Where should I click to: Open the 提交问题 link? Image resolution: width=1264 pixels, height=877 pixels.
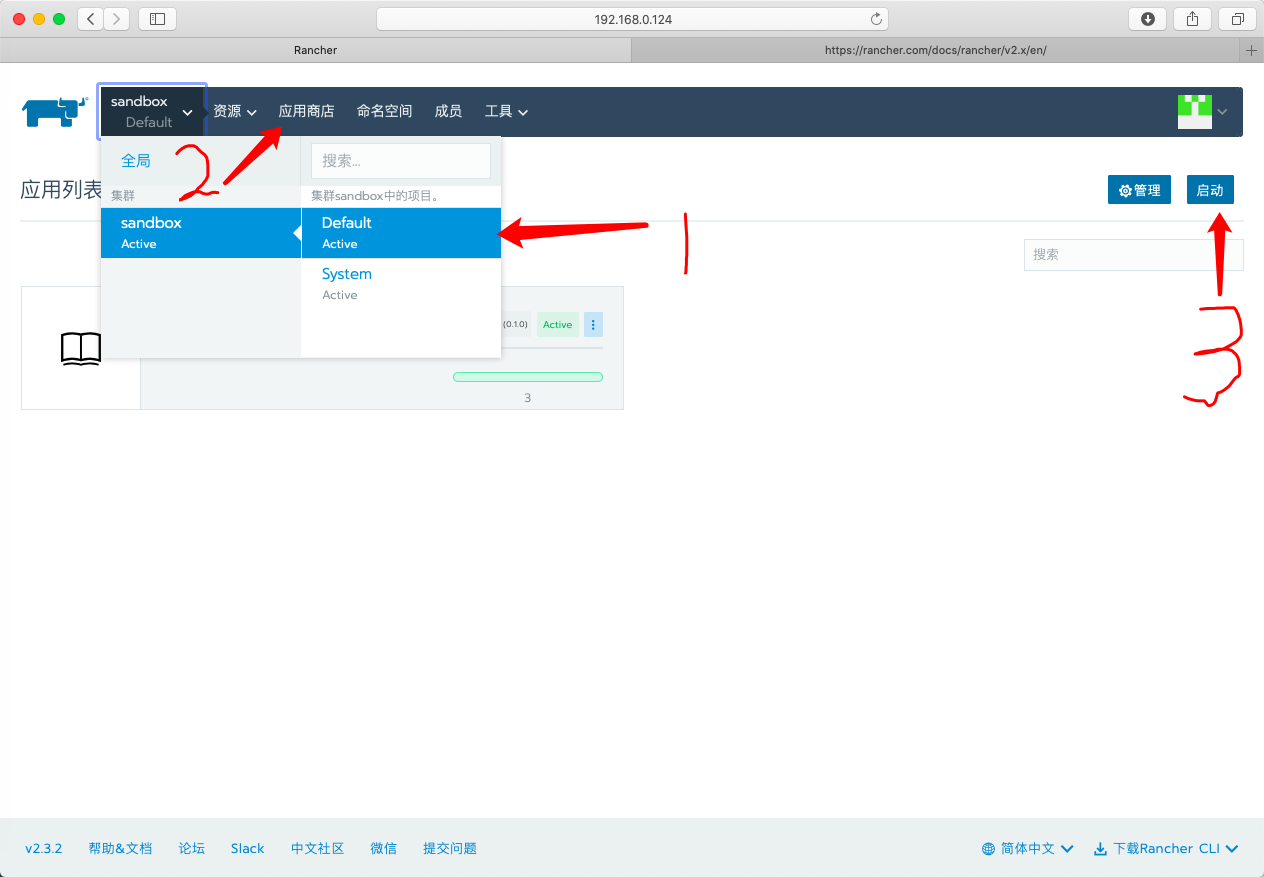pyautogui.click(x=450, y=848)
